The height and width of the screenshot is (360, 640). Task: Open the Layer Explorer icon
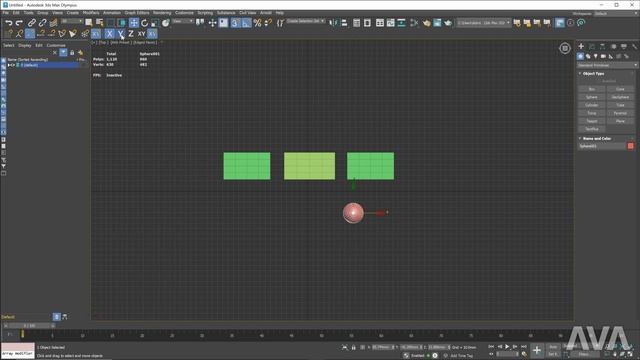tap(367, 23)
